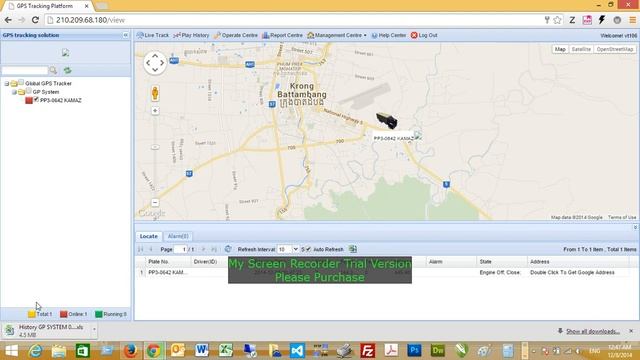Open Help Center

[x=389, y=36]
